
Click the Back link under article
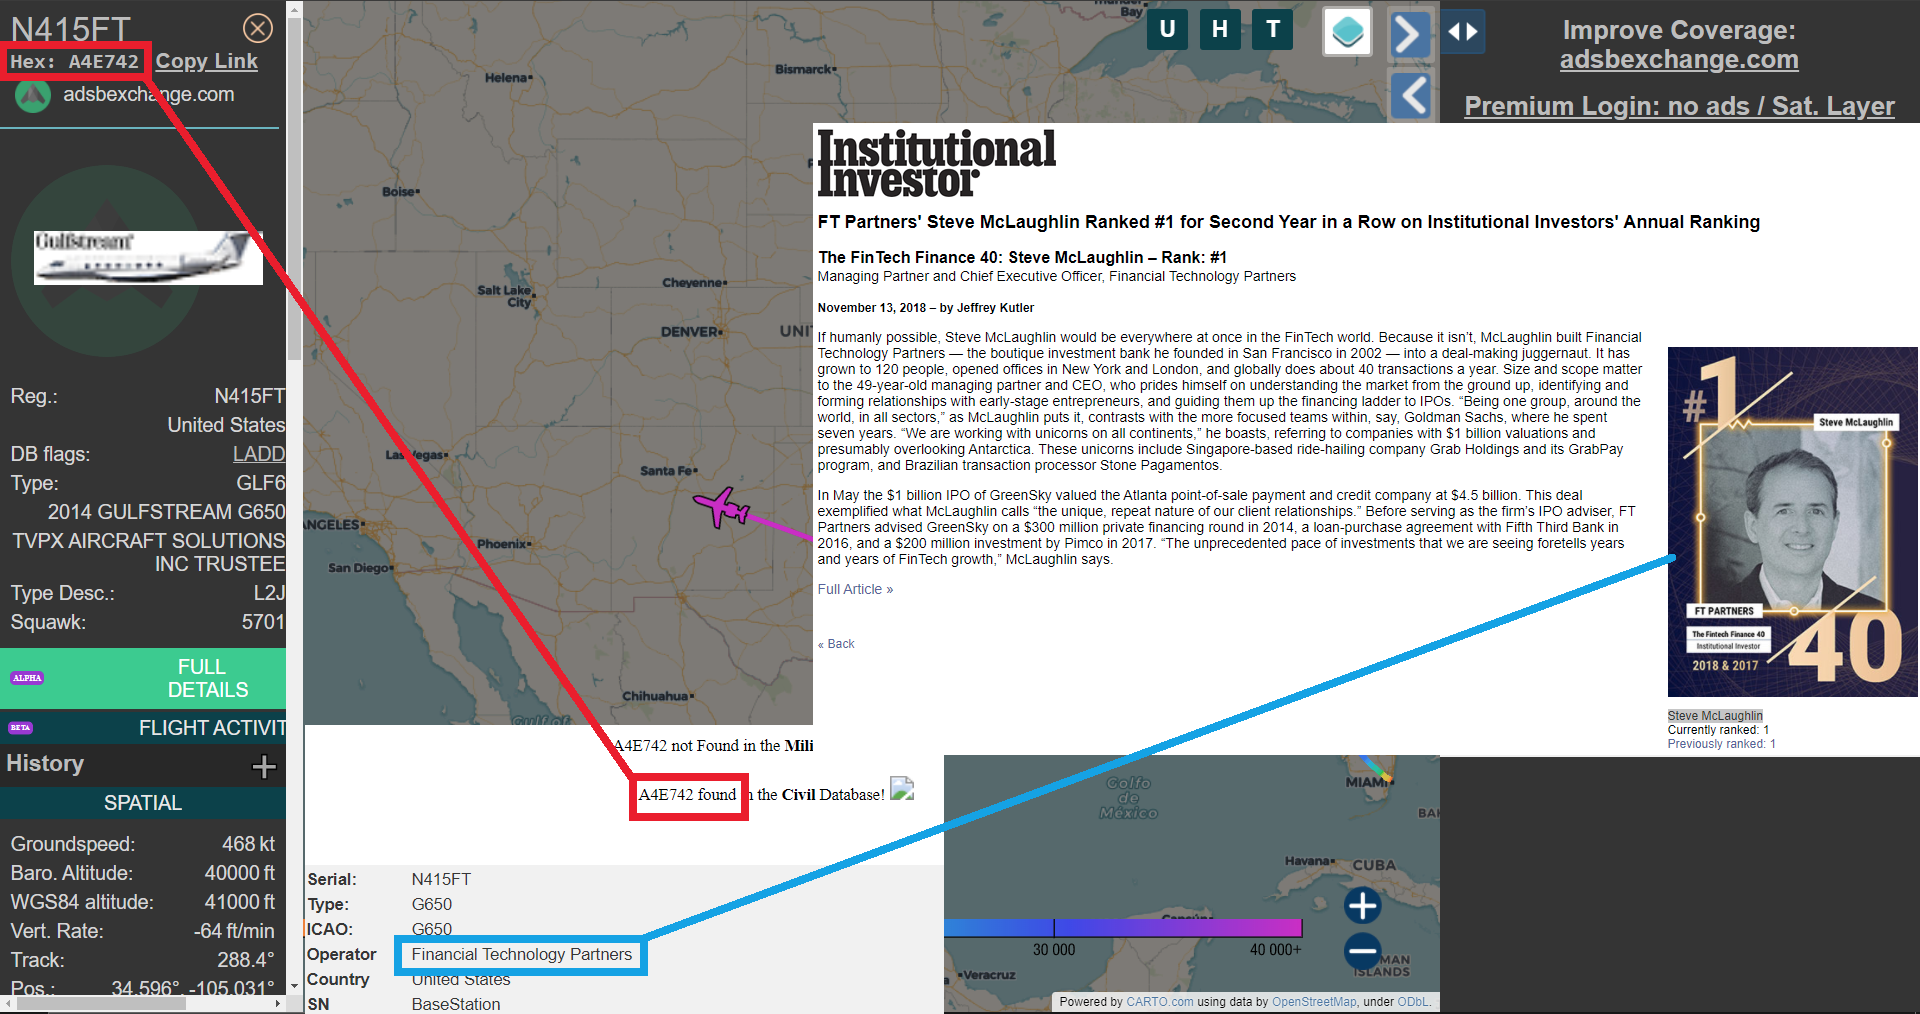[x=836, y=644]
